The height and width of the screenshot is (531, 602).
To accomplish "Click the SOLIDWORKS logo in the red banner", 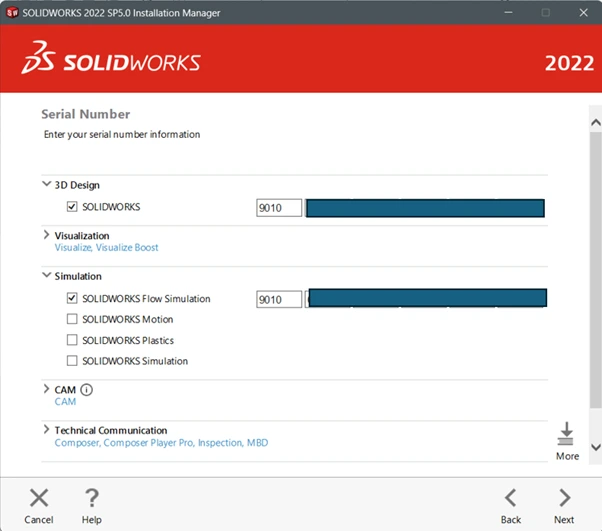I will coord(111,58).
